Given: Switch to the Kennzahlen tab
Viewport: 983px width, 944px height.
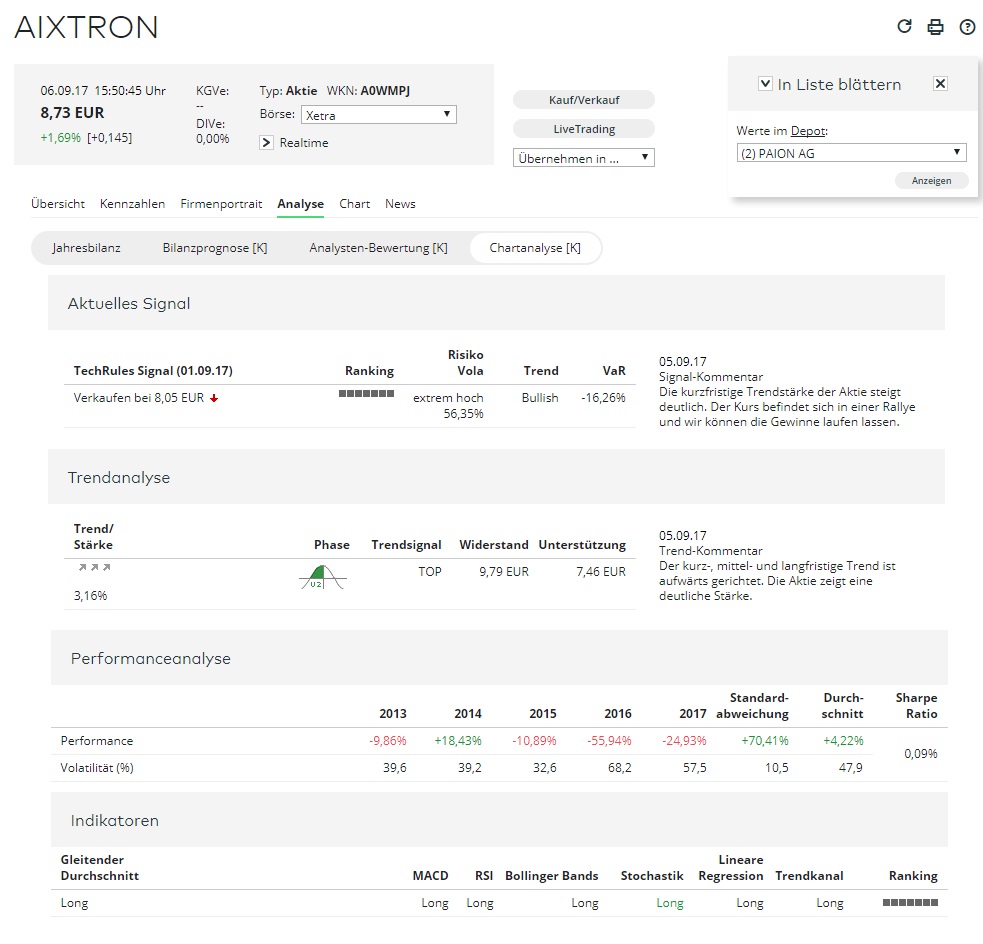Looking at the screenshot, I should tap(132, 204).
